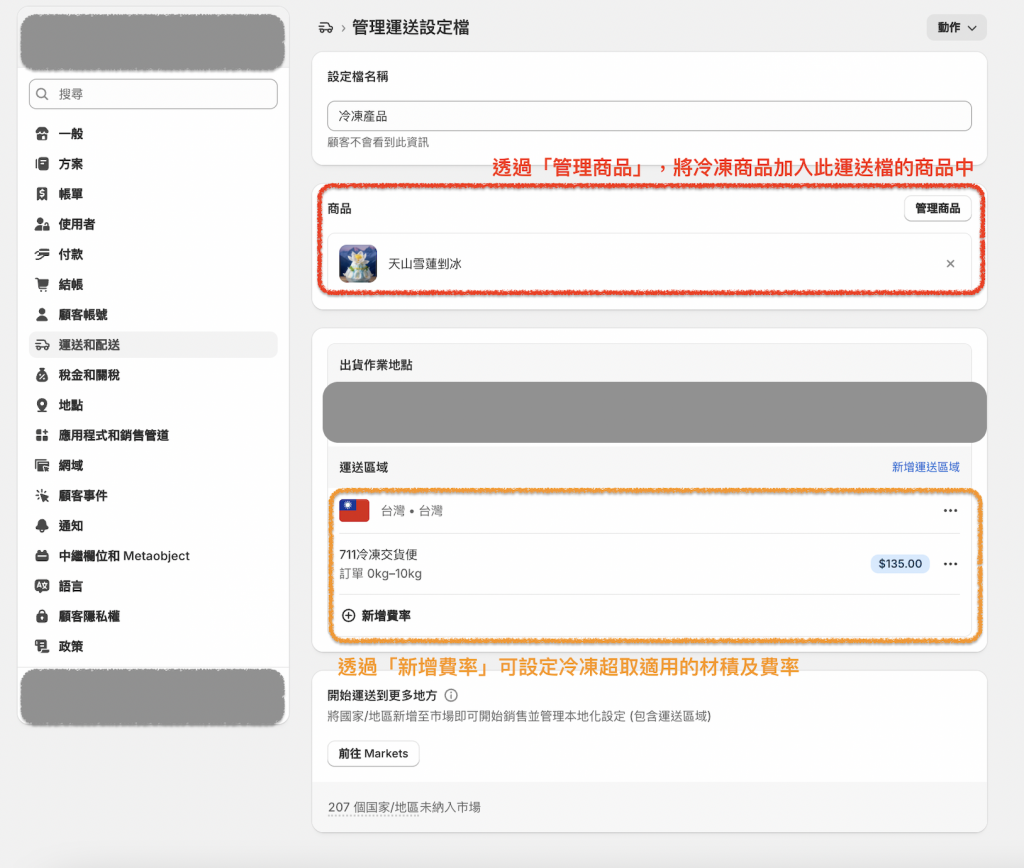Select 稅金和關稅 in the sidebar
The width and height of the screenshot is (1024, 868).
click(88, 375)
